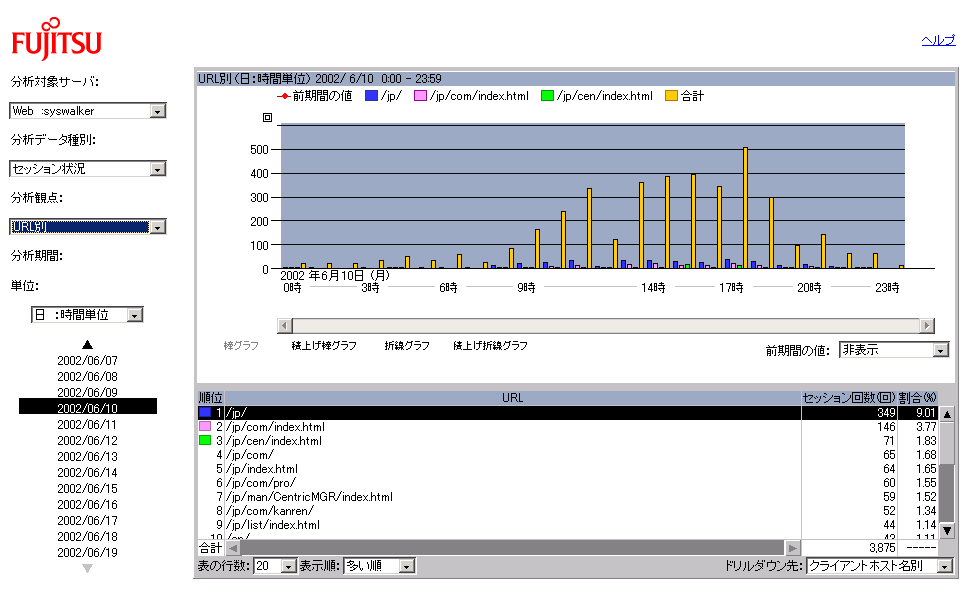Switch to 折線グラフ line chart

click(x=407, y=345)
